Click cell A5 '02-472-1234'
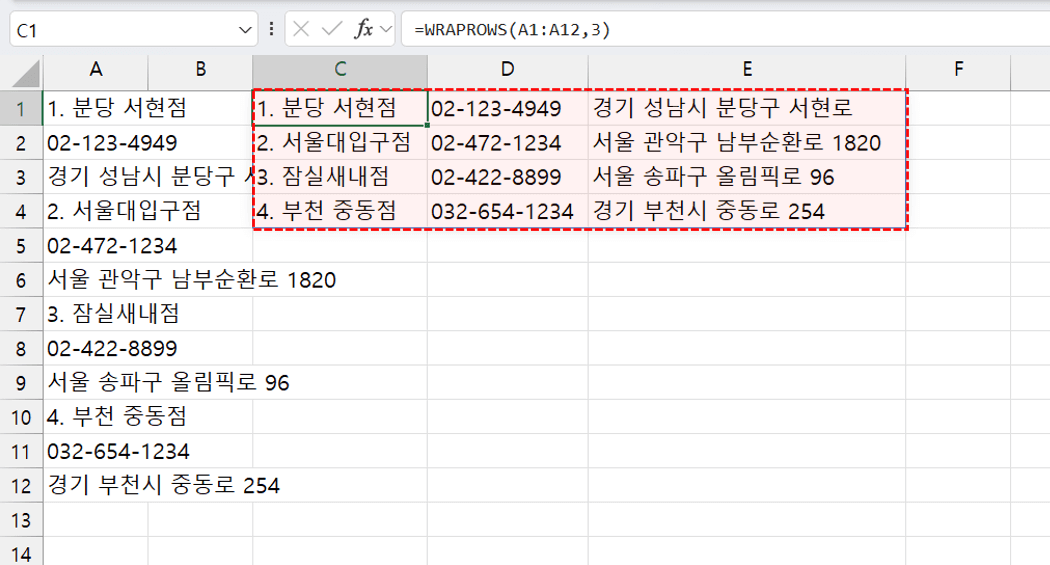 pos(96,246)
